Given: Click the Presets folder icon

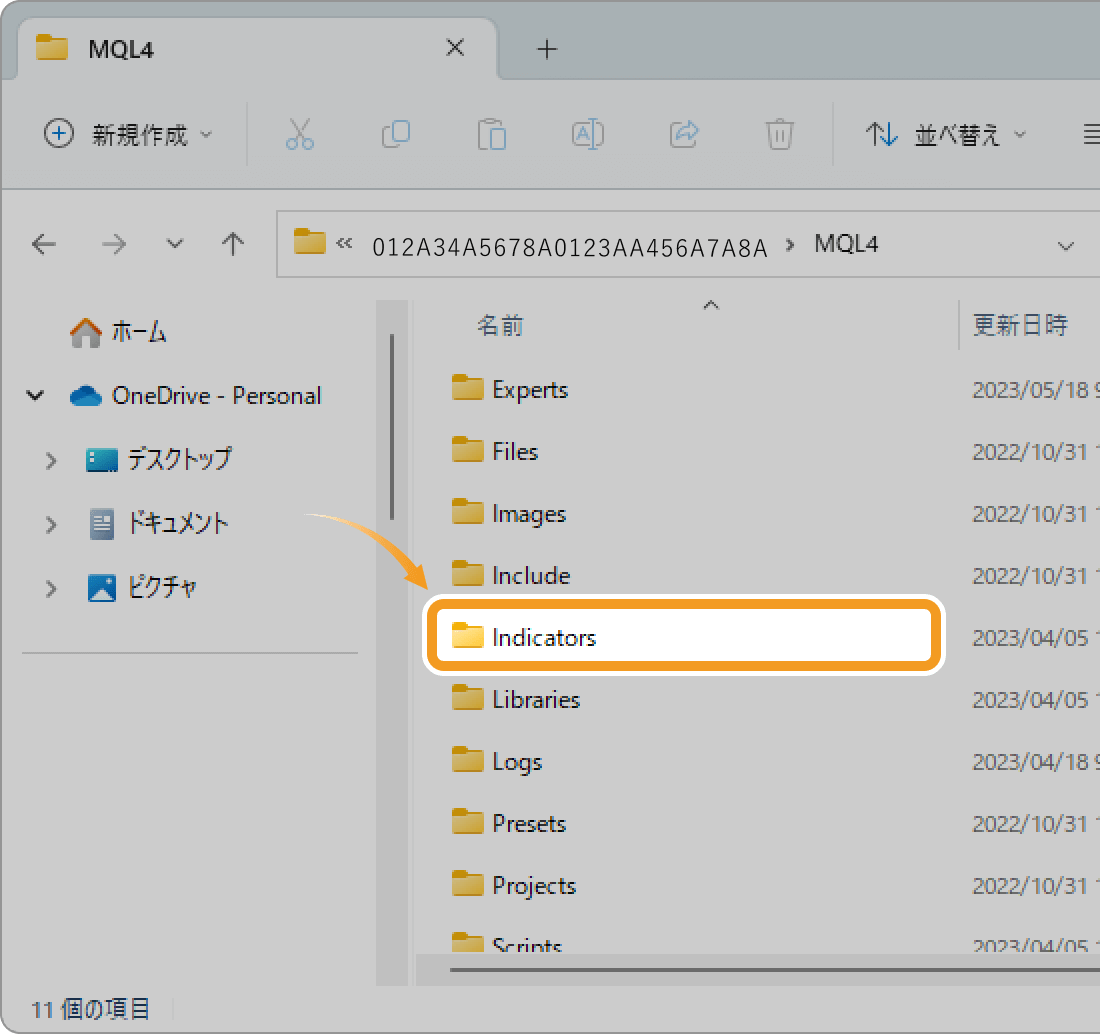Looking at the screenshot, I should coord(467,821).
